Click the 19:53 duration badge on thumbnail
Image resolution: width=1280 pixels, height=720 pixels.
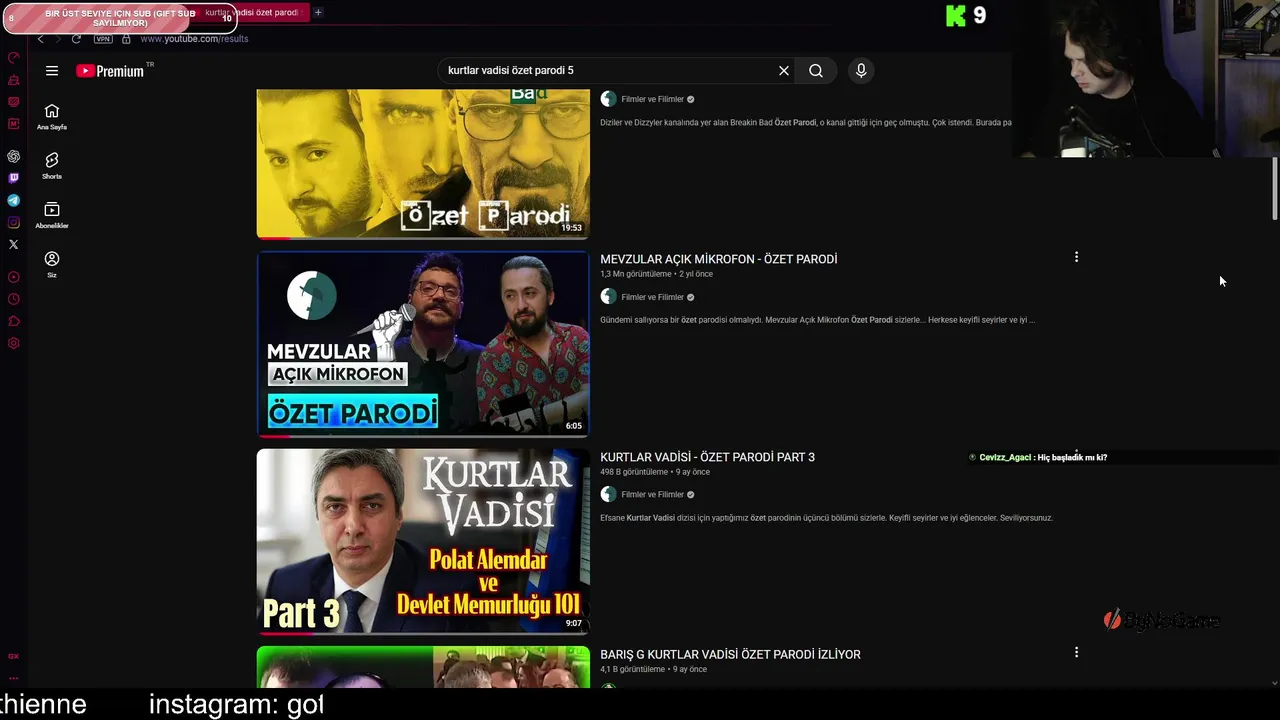coord(571,228)
